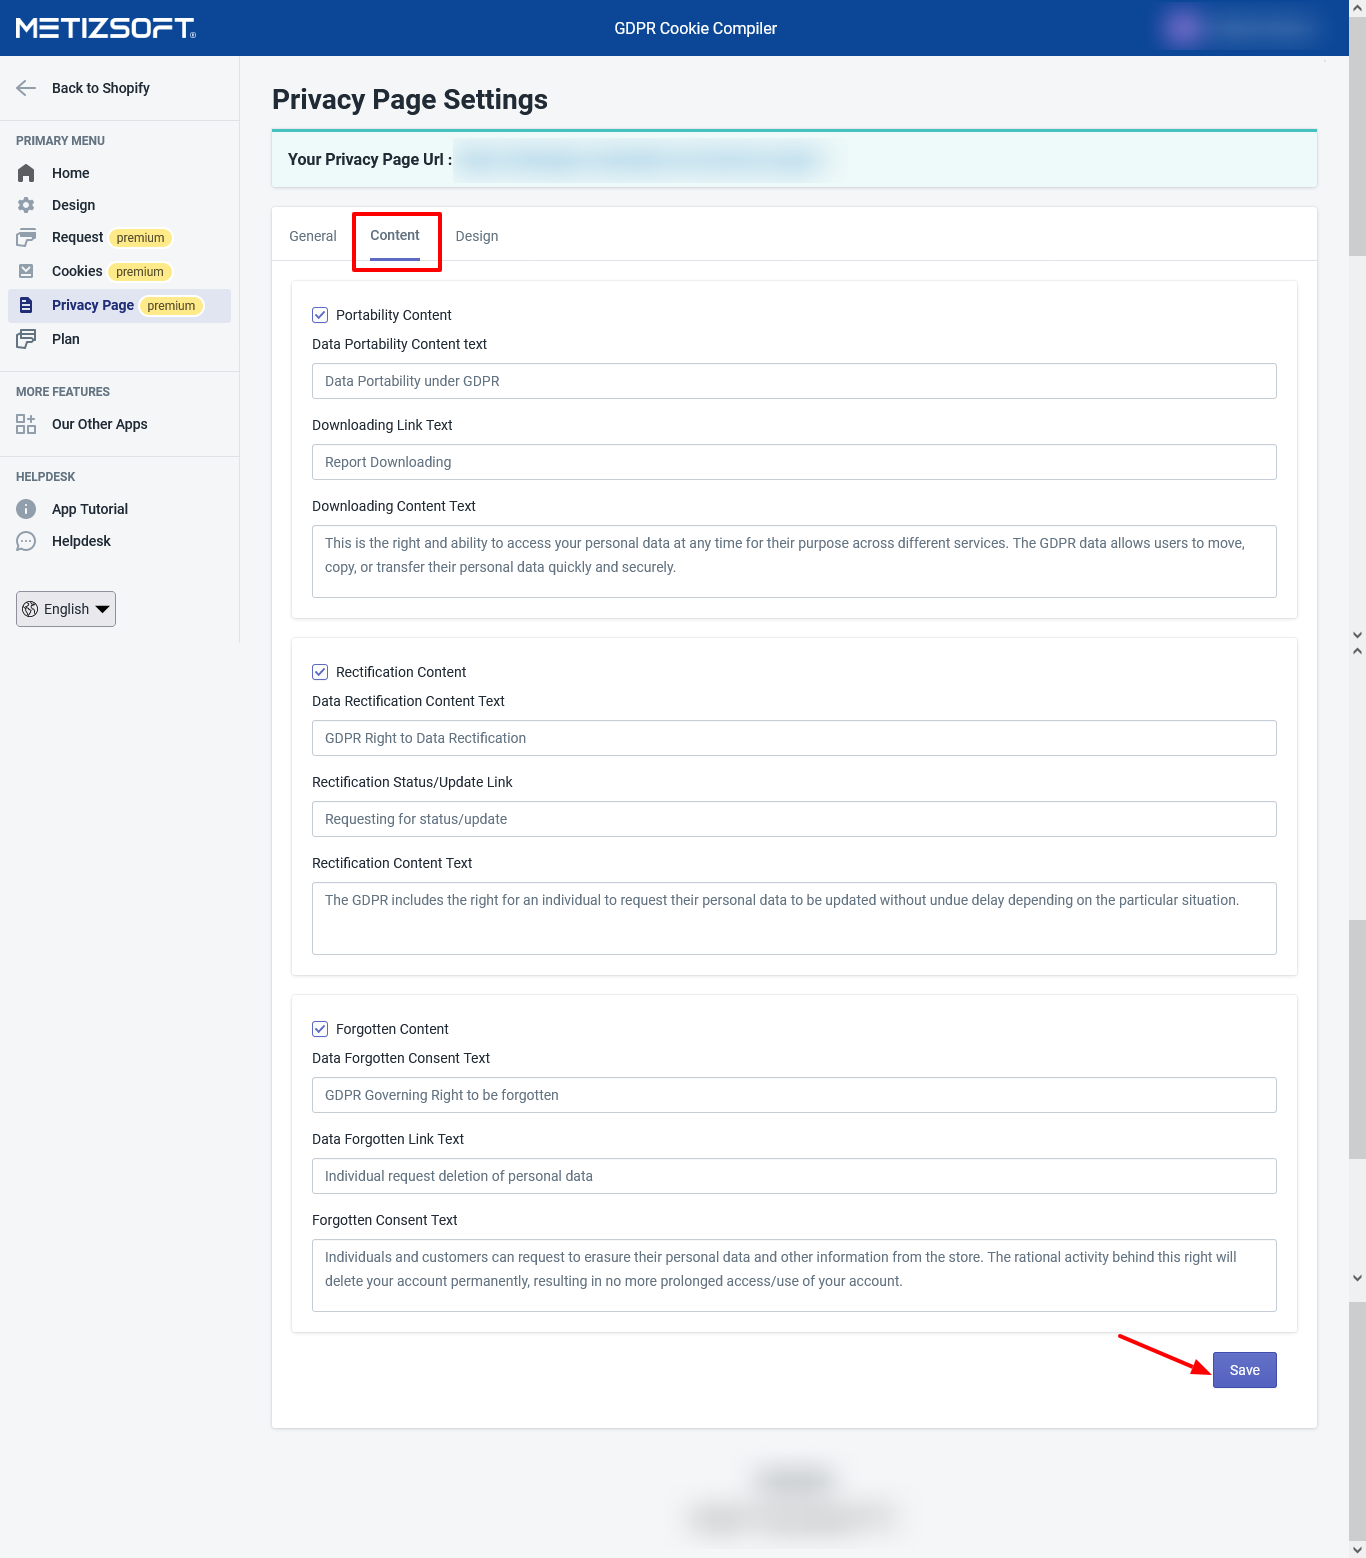Disable the Forgotten Content checkbox
Image resolution: width=1366 pixels, height=1558 pixels.
pos(320,1029)
